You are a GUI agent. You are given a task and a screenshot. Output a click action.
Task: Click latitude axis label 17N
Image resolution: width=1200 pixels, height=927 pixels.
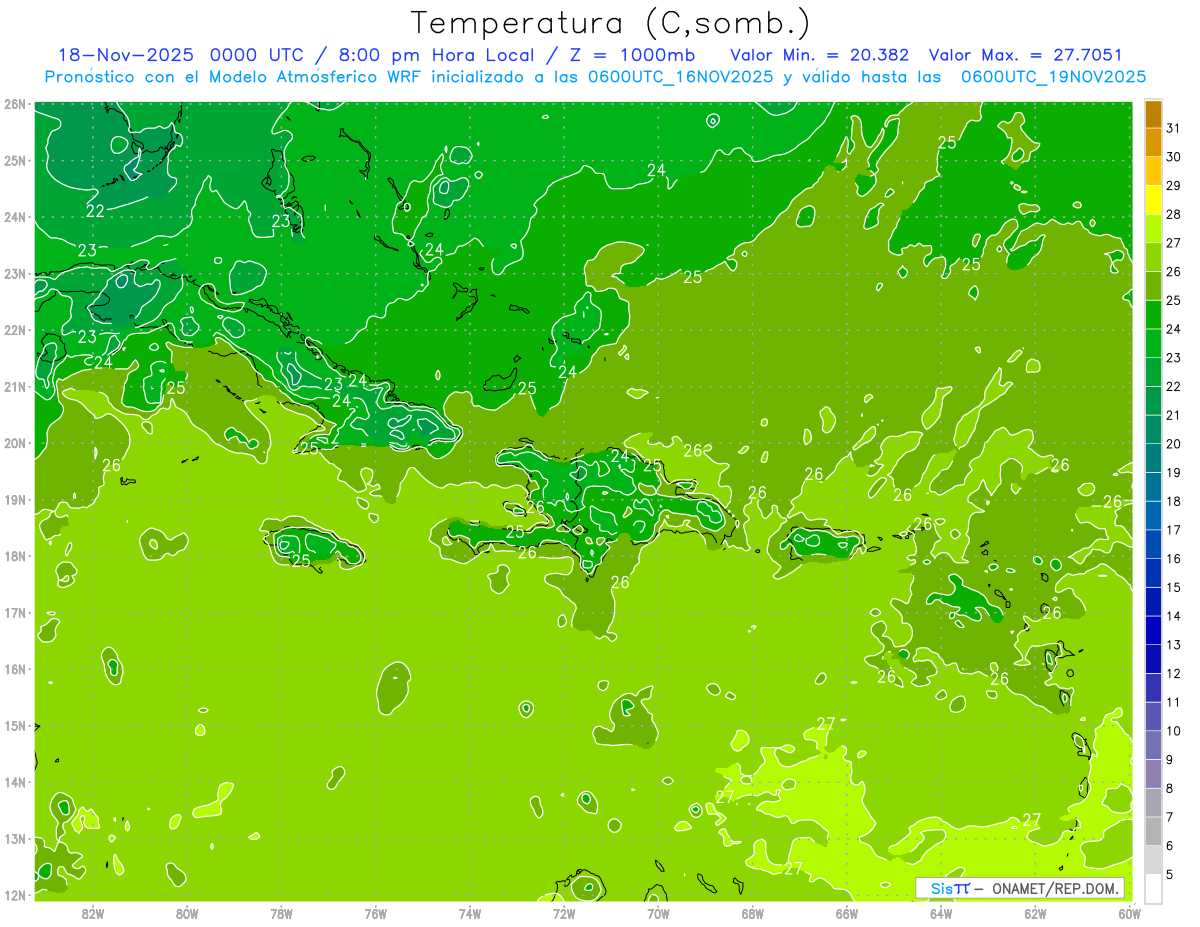pyautogui.click(x=14, y=613)
